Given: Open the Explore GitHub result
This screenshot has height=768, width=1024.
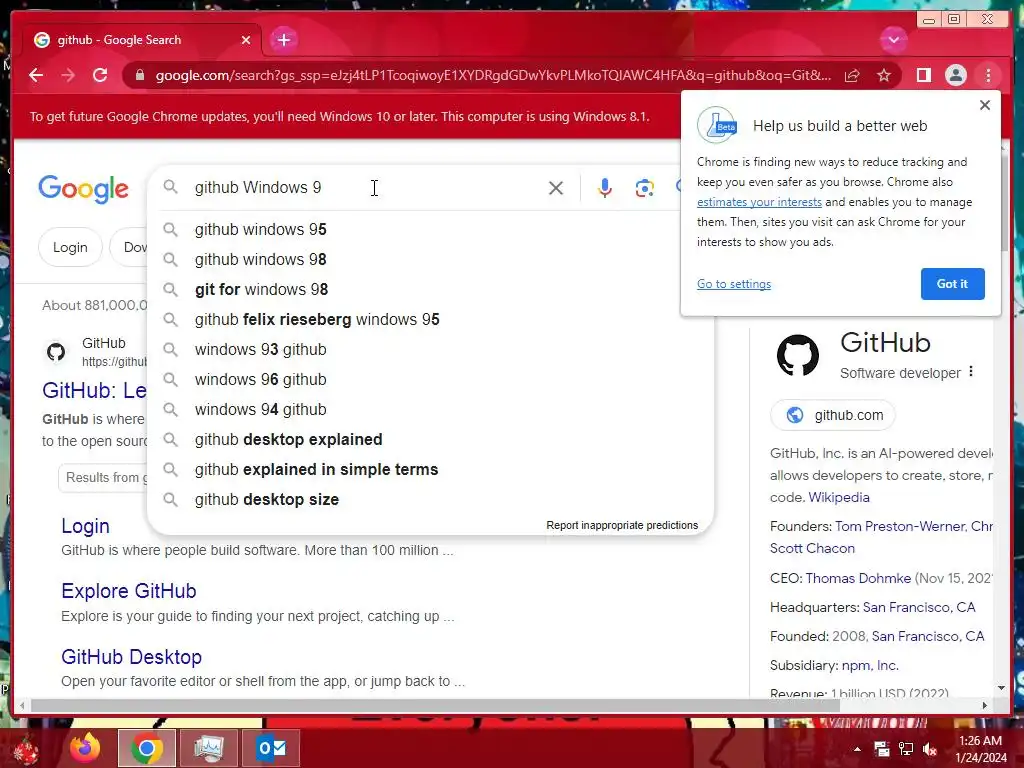Looking at the screenshot, I should point(129,590).
